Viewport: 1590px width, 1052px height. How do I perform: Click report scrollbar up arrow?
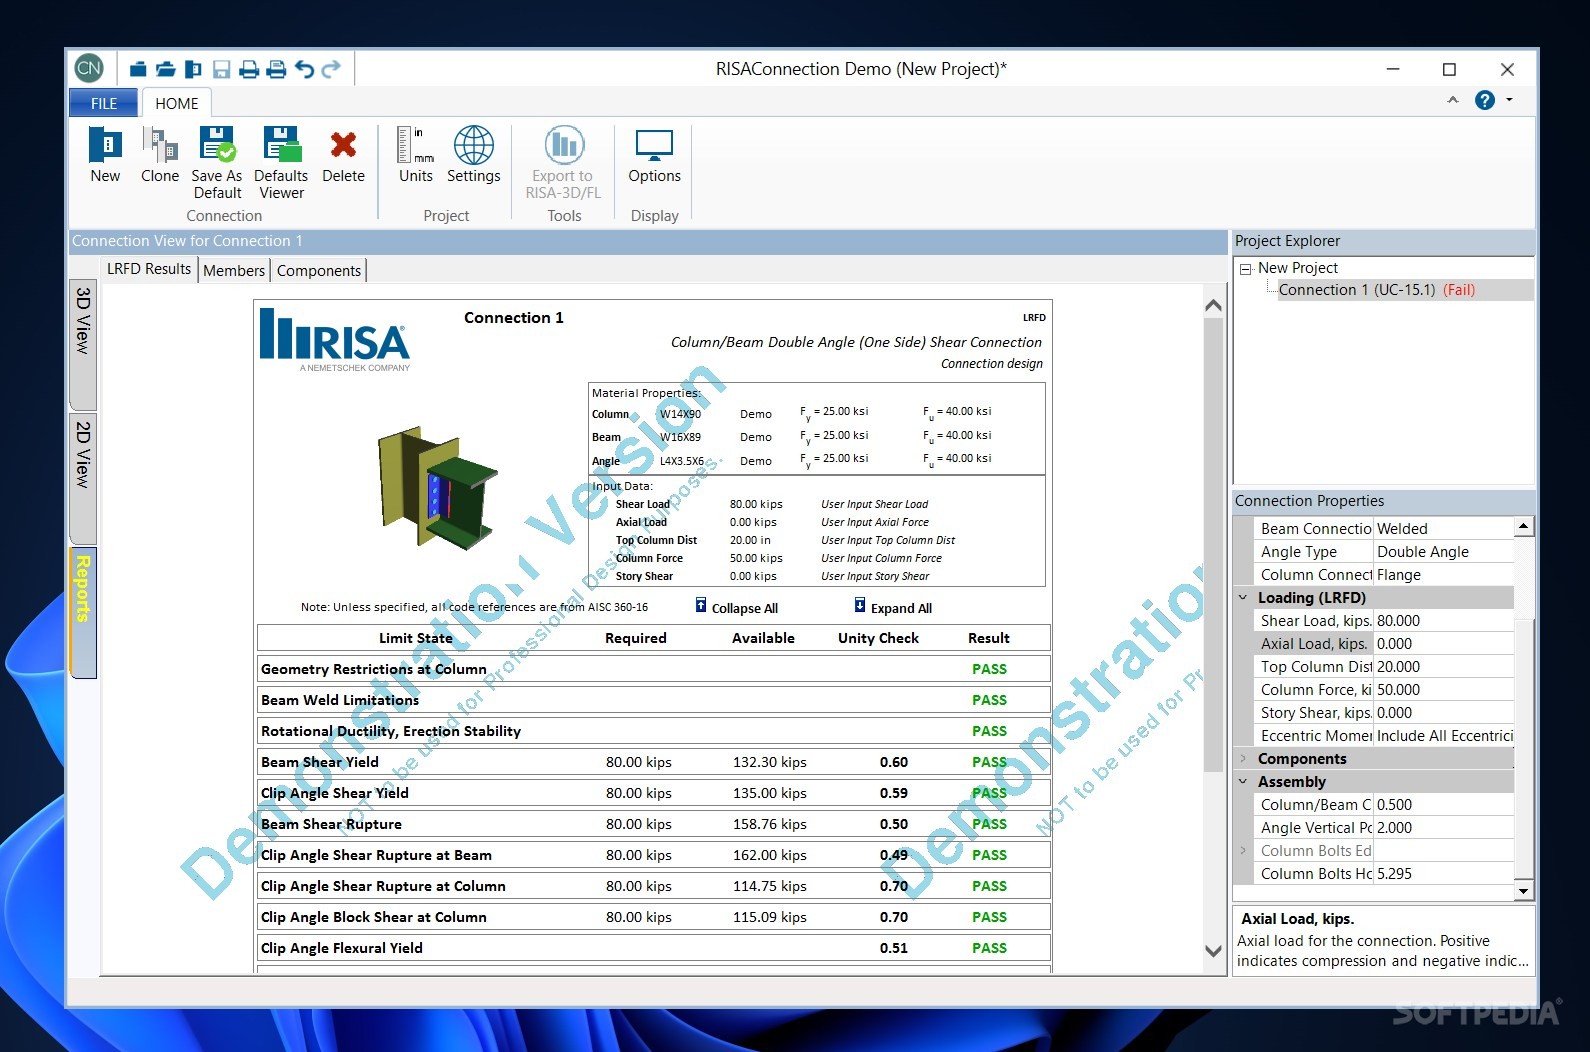[x=1213, y=305]
